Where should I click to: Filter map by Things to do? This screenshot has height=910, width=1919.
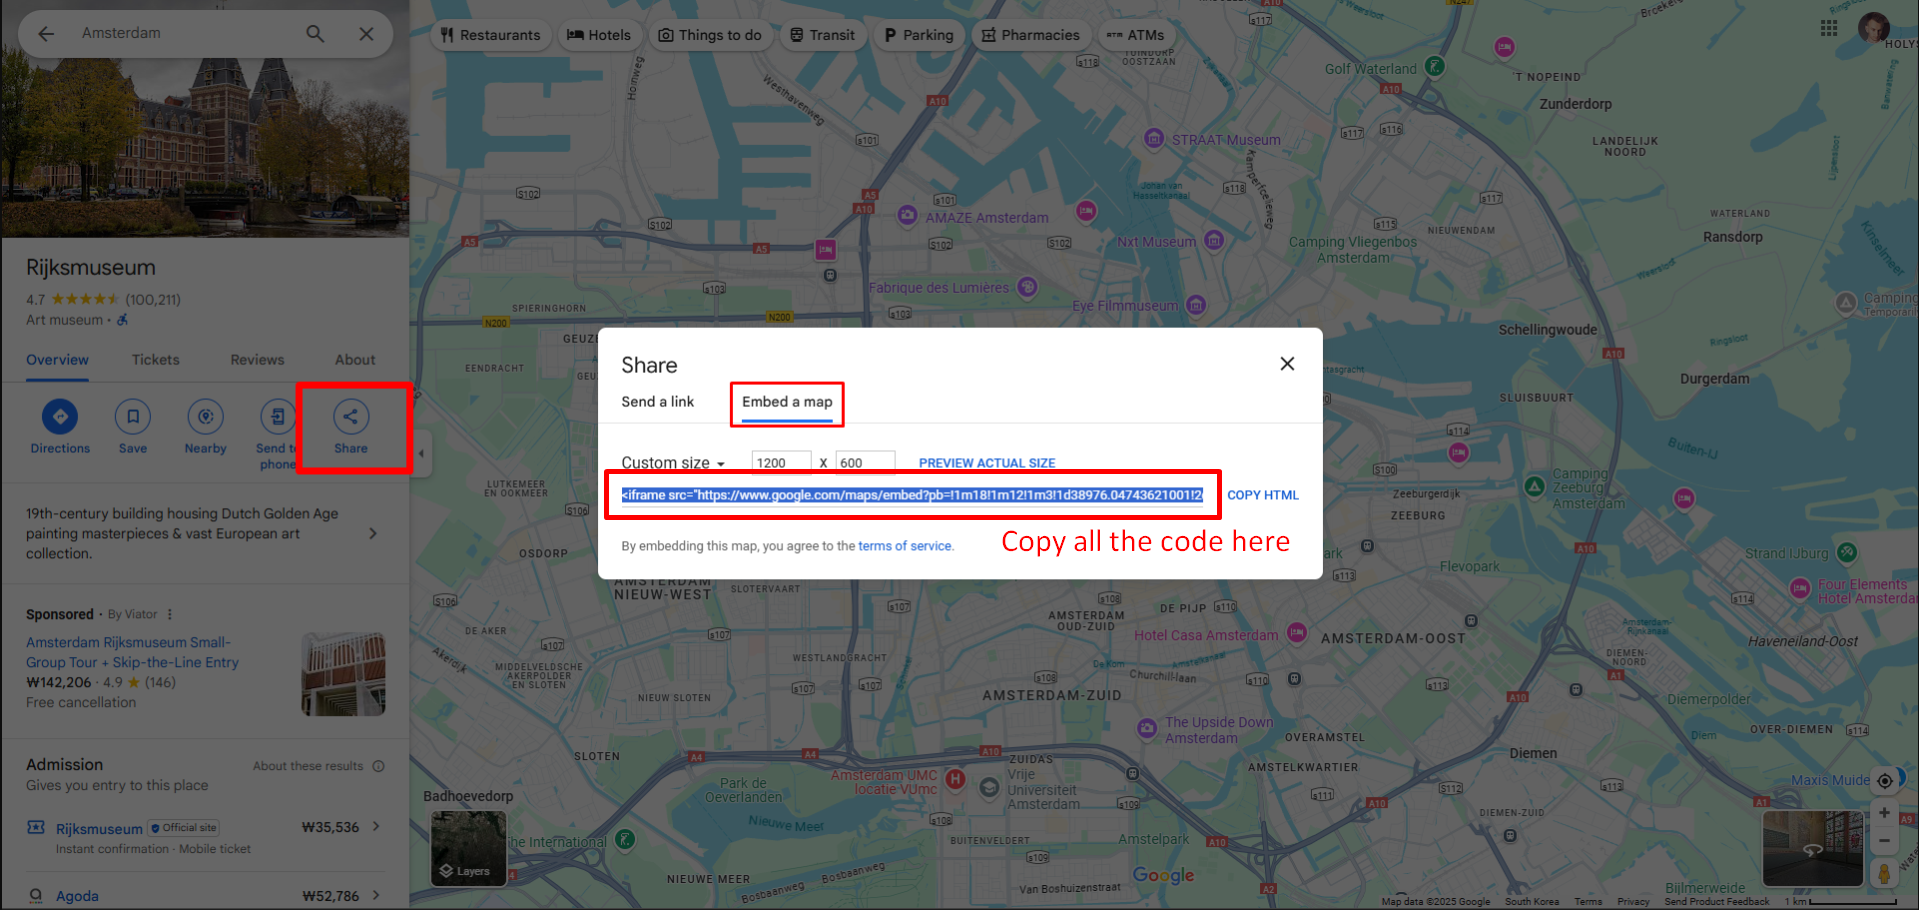pyautogui.click(x=710, y=35)
